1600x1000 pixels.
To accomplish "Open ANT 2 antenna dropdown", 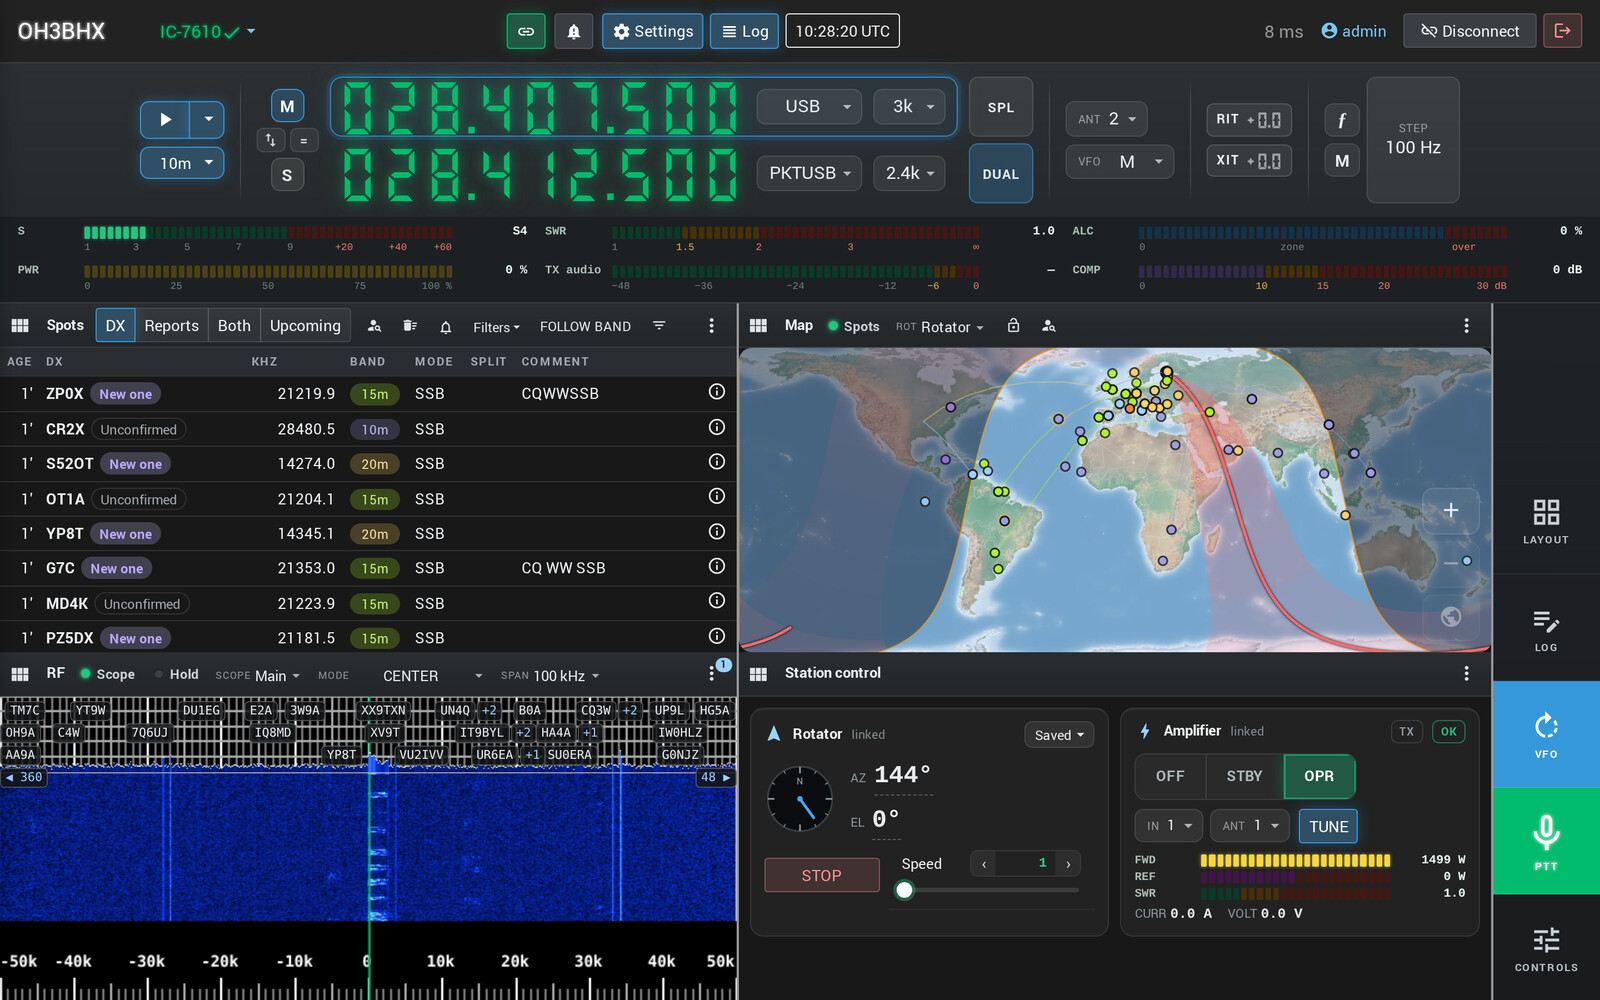I will pyautogui.click(x=1106, y=119).
